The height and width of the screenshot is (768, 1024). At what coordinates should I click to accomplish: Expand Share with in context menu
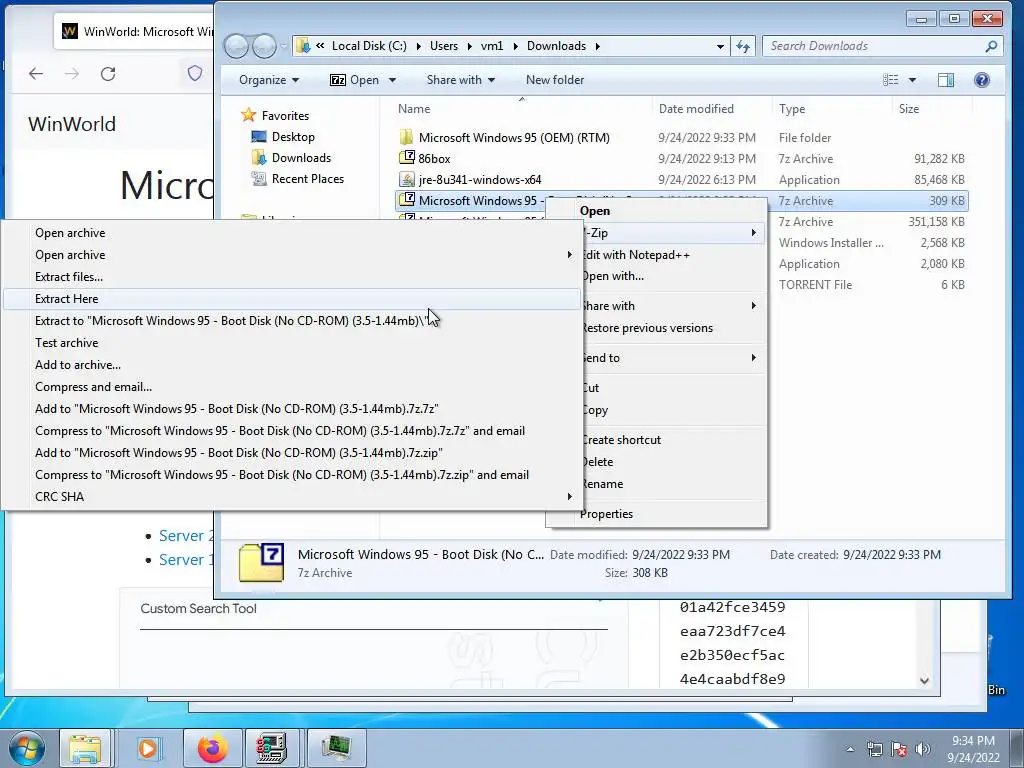point(673,306)
